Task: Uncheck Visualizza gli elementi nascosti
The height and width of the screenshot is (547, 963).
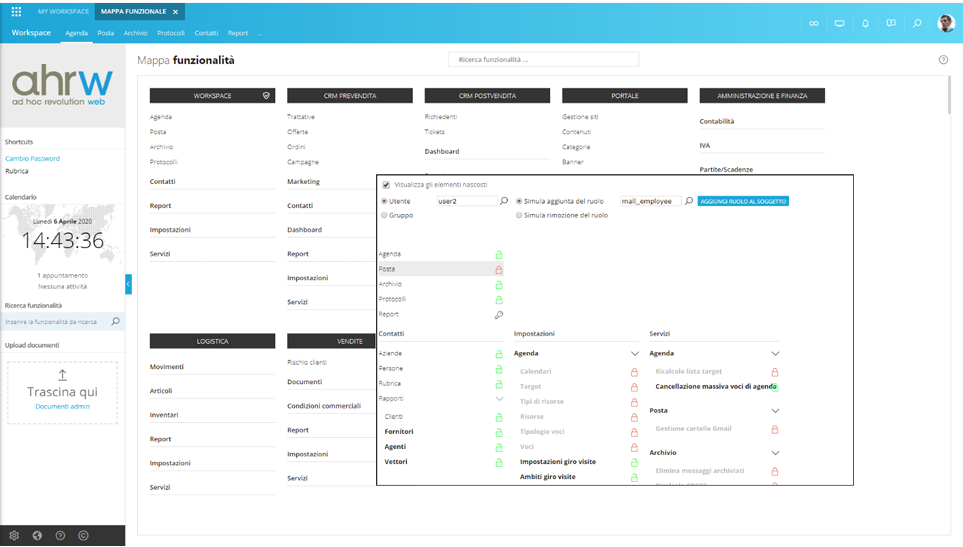Action: coord(387,185)
